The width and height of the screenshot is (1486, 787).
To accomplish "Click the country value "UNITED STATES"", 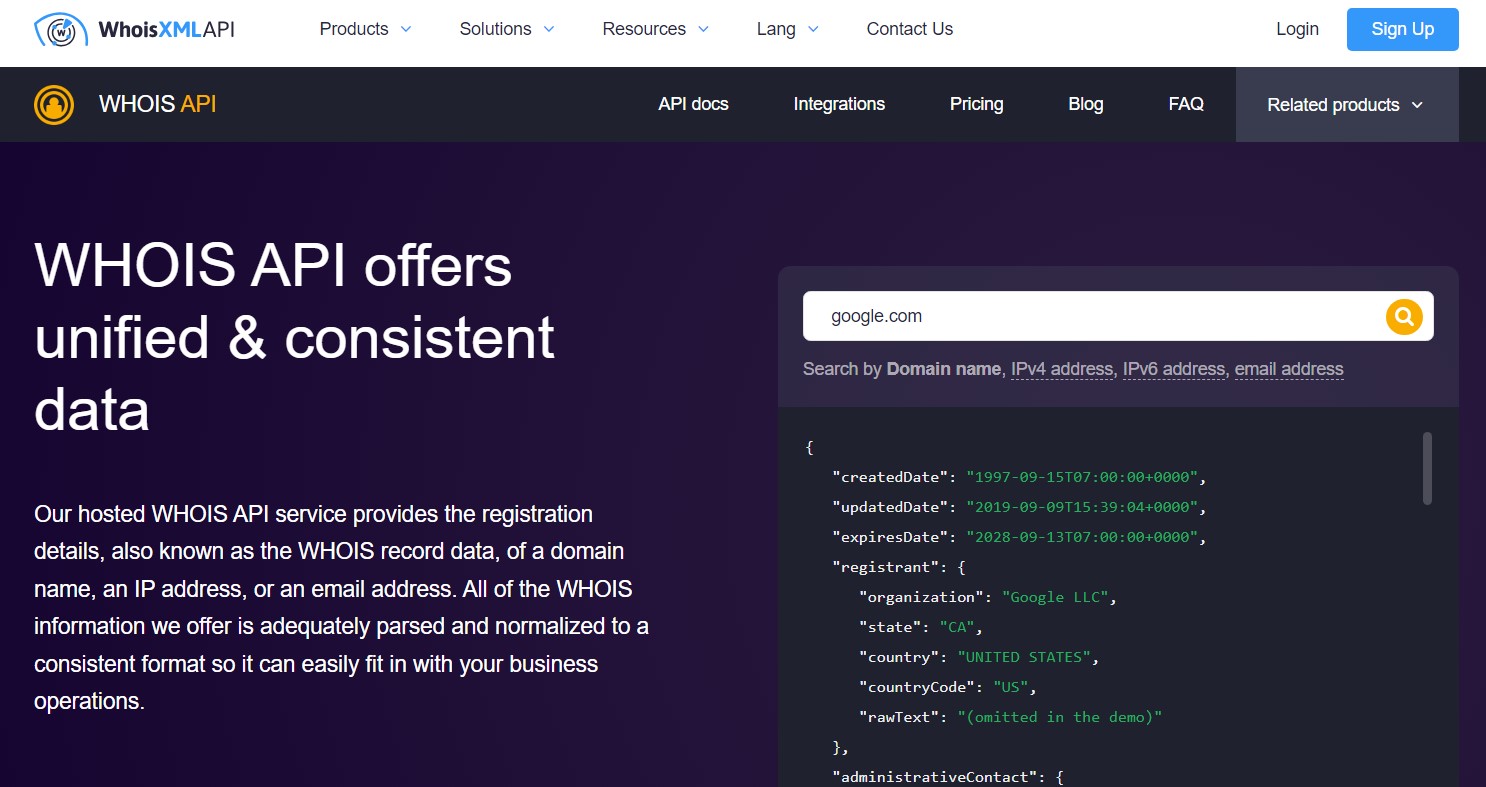I will 1025,657.
